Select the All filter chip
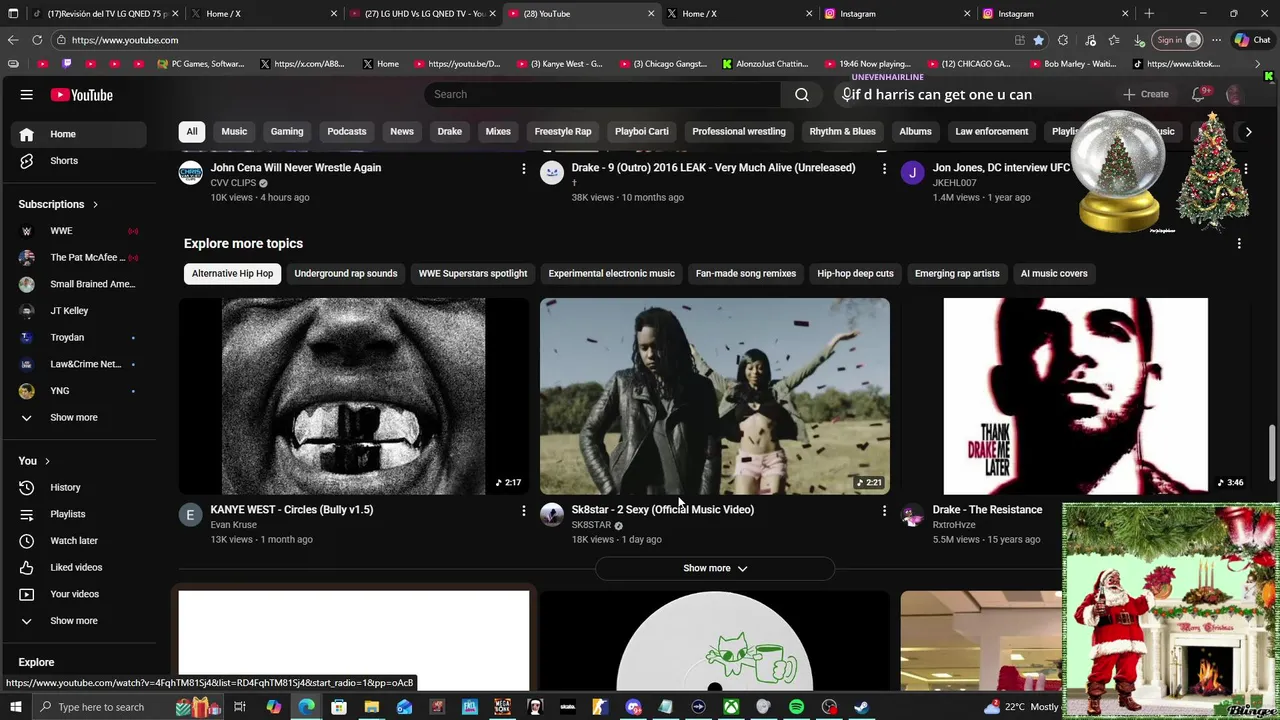The height and width of the screenshot is (720, 1280). pyautogui.click(x=192, y=131)
